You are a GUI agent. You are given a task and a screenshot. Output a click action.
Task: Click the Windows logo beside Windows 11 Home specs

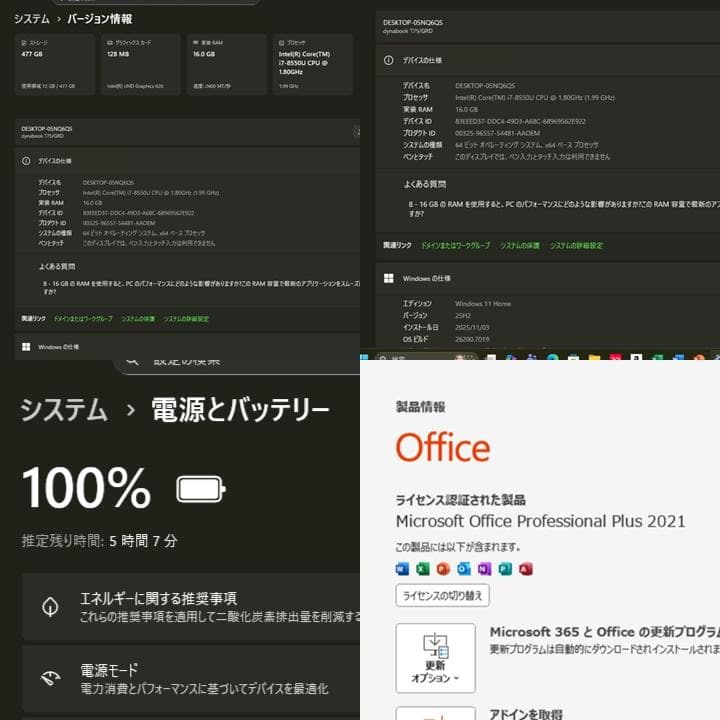click(x=388, y=278)
